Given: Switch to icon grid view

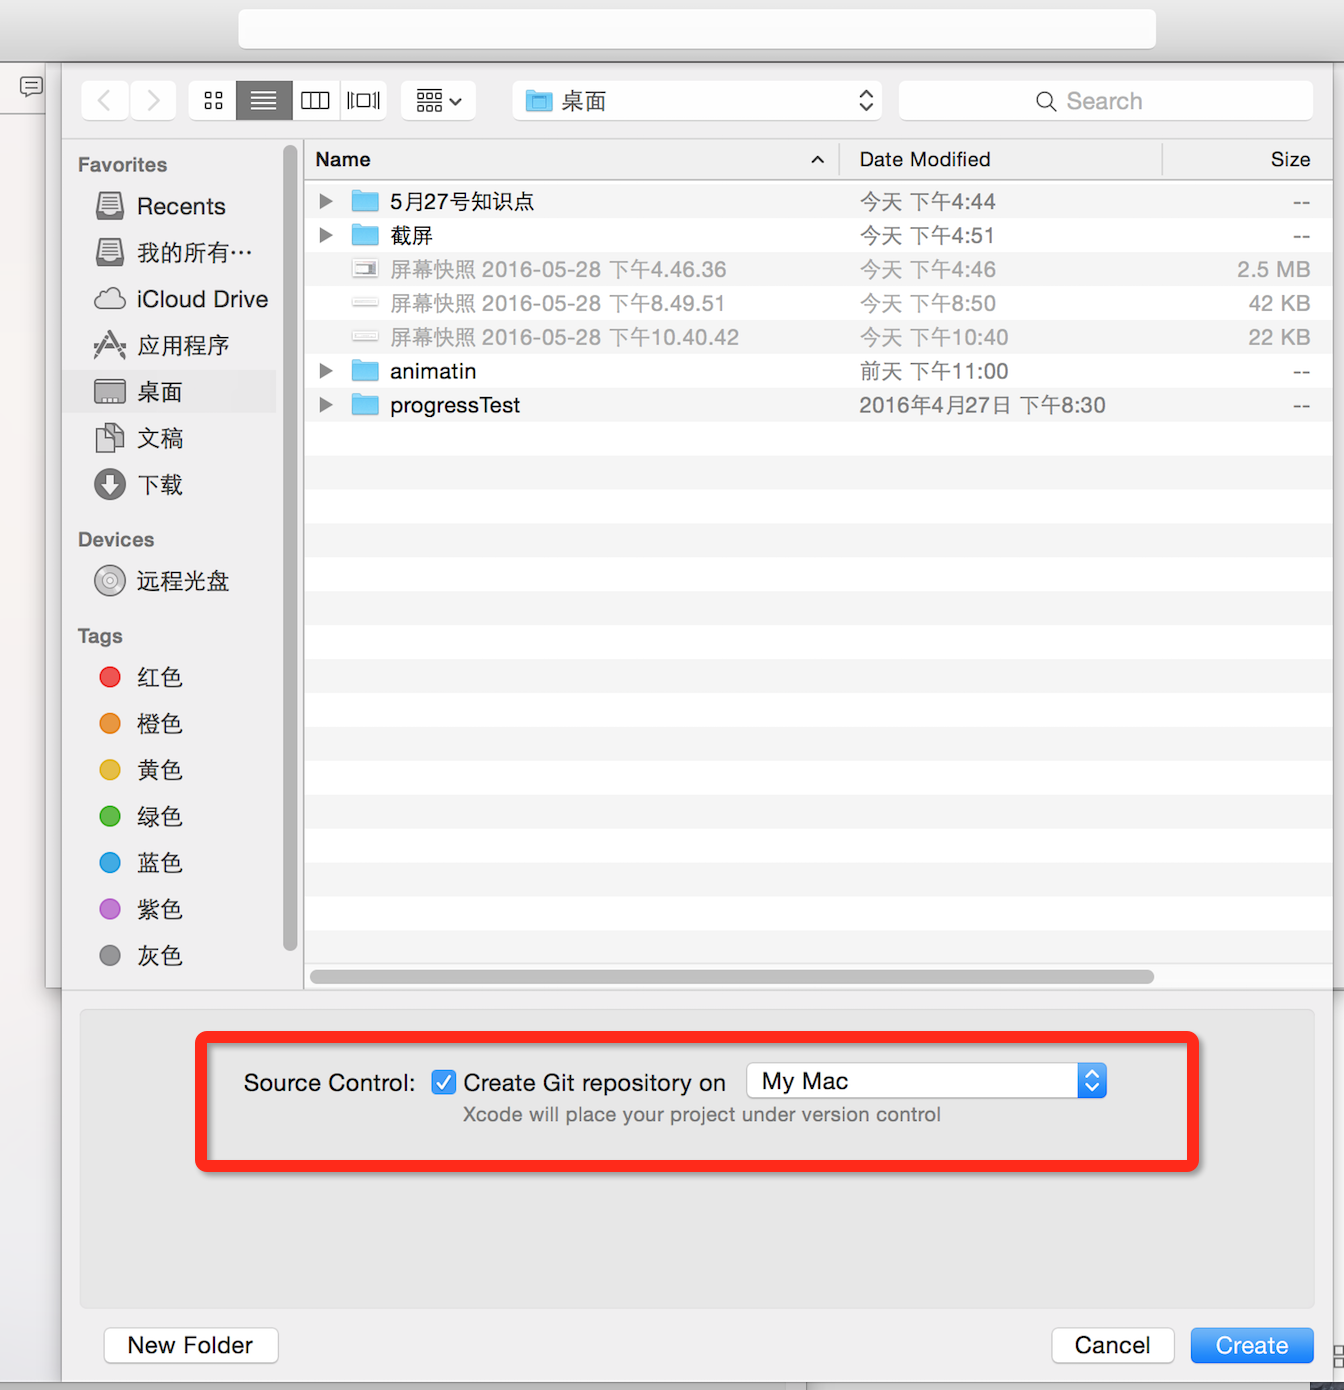Looking at the screenshot, I should click(211, 100).
